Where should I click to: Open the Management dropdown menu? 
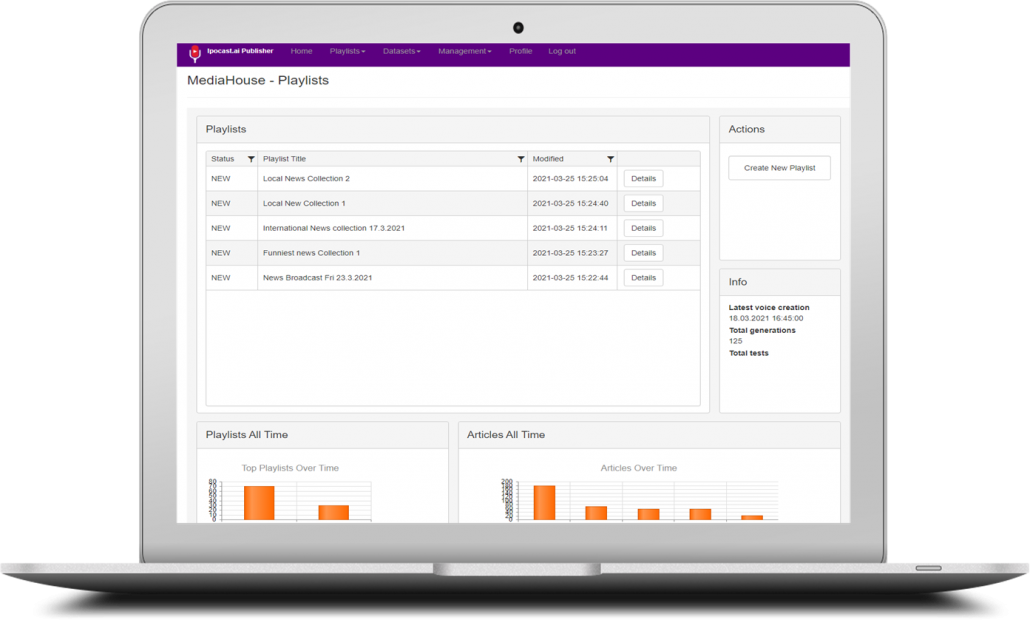tap(464, 51)
